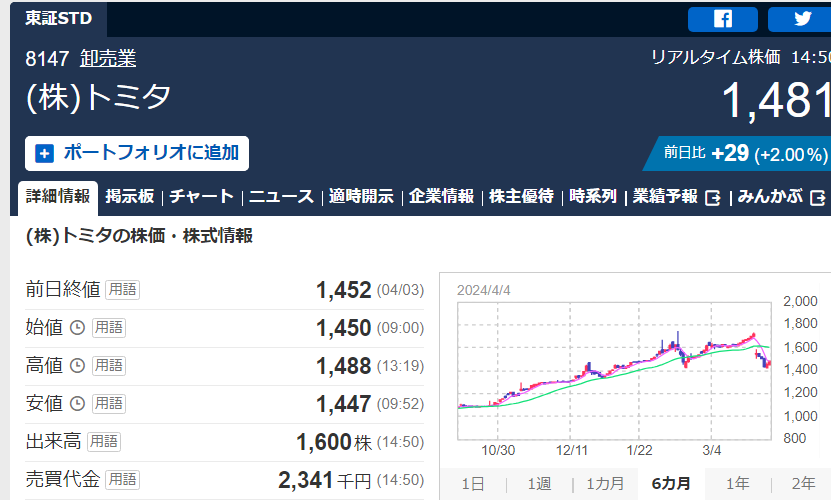The image size is (831, 500).
Task: Click external link icon beside みんかぶ
Action: click(x=818, y=198)
